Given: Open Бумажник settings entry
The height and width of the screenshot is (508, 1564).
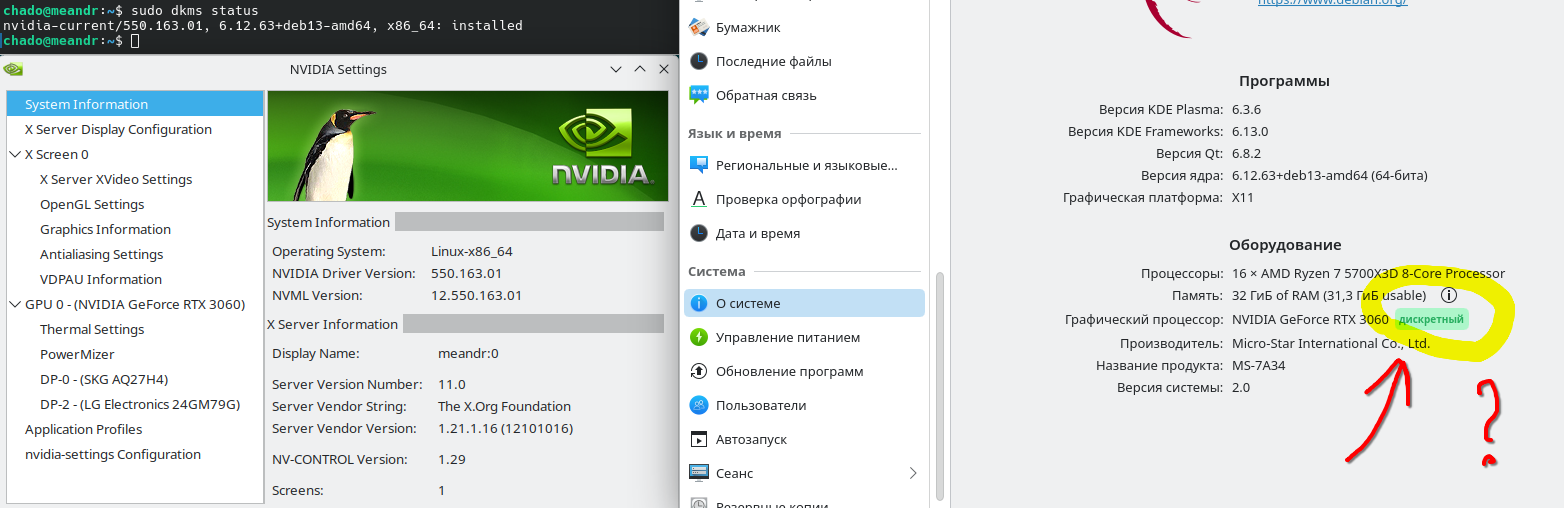Looking at the screenshot, I should pos(804,27).
